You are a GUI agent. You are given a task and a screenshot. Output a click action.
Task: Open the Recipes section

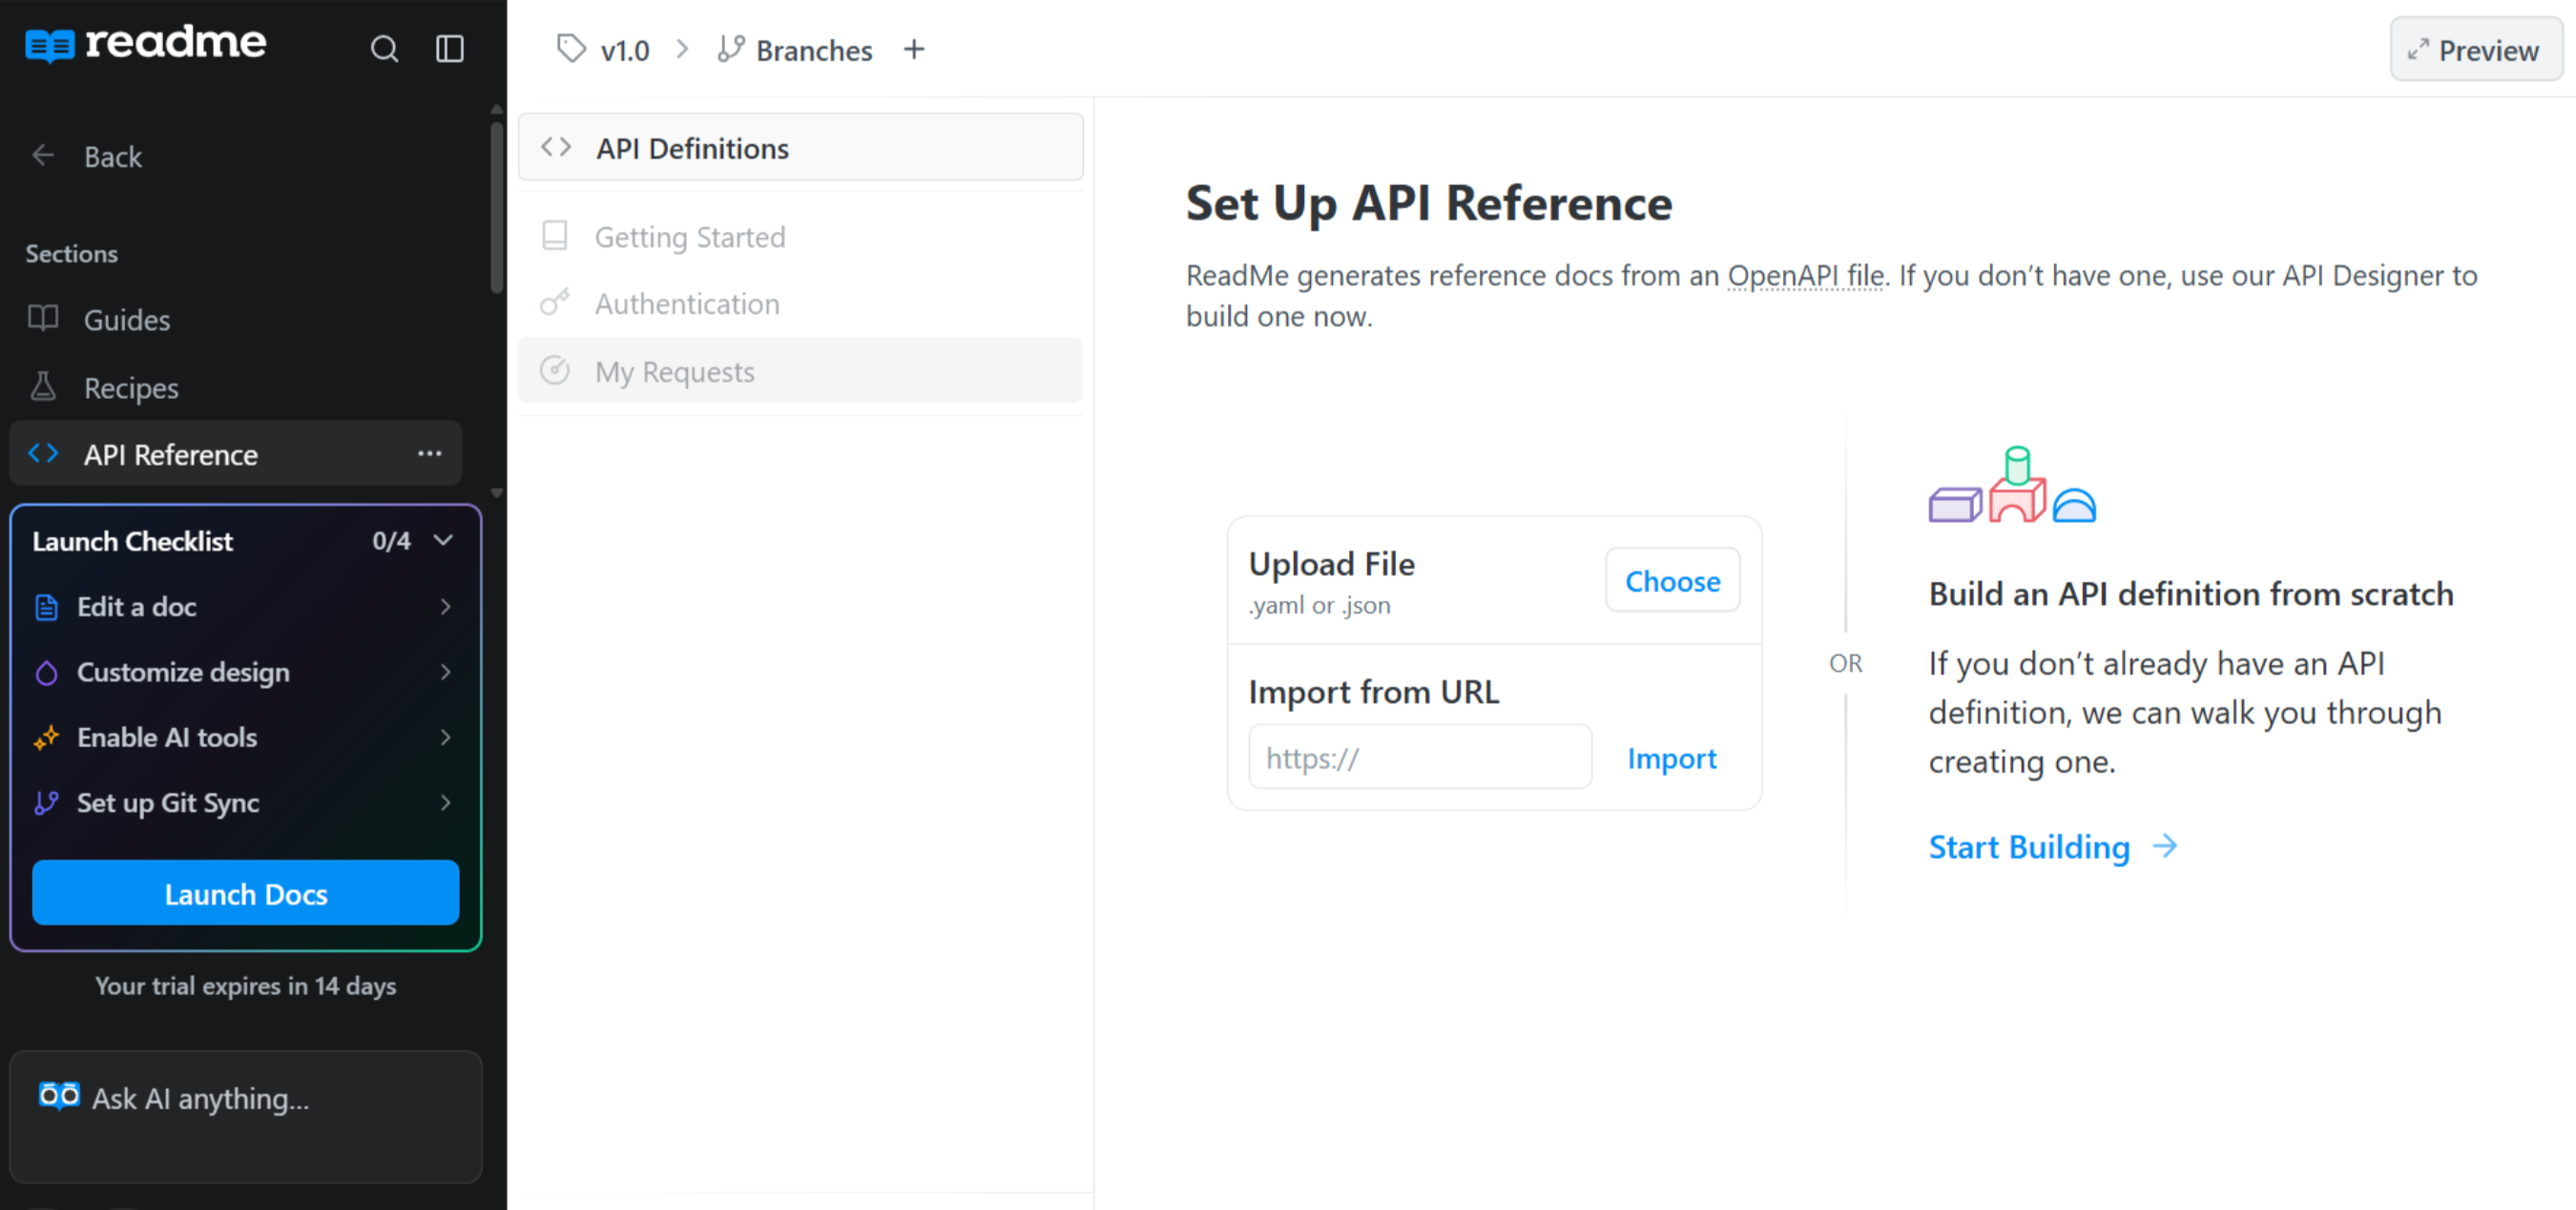236,387
